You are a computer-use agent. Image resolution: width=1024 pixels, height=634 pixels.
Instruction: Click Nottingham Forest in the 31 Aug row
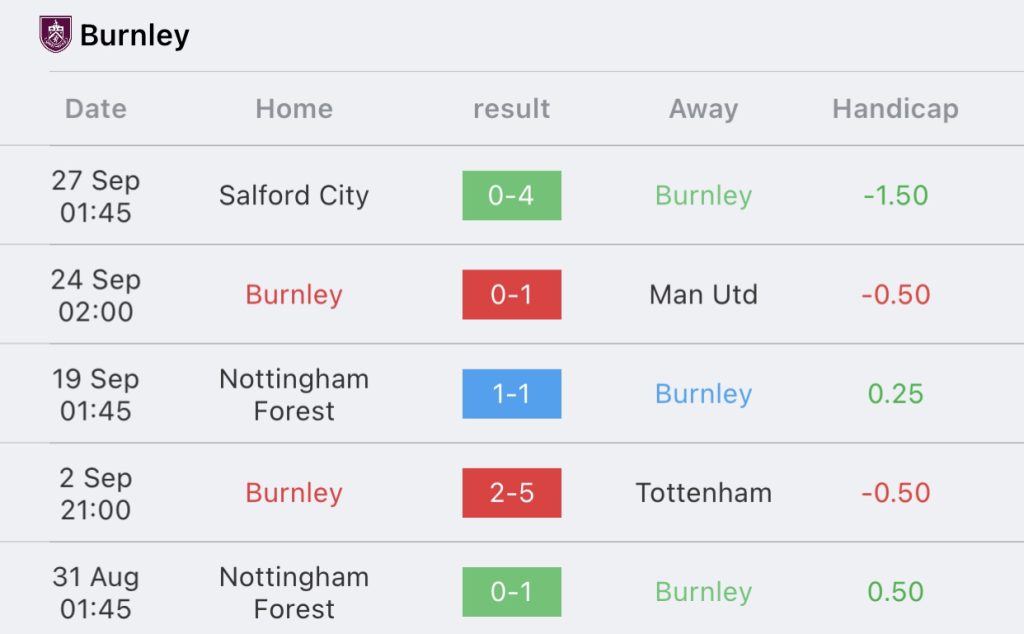coord(294,593)
